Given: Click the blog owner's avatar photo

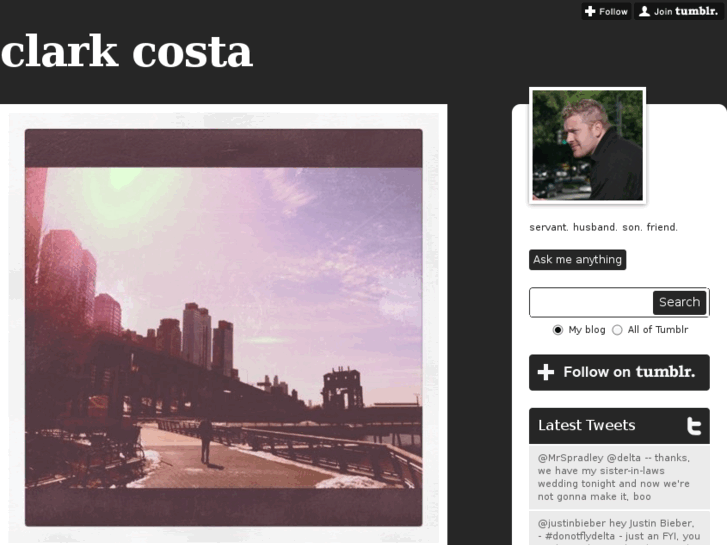Looking at the screenshot, I should click(587, 145).
